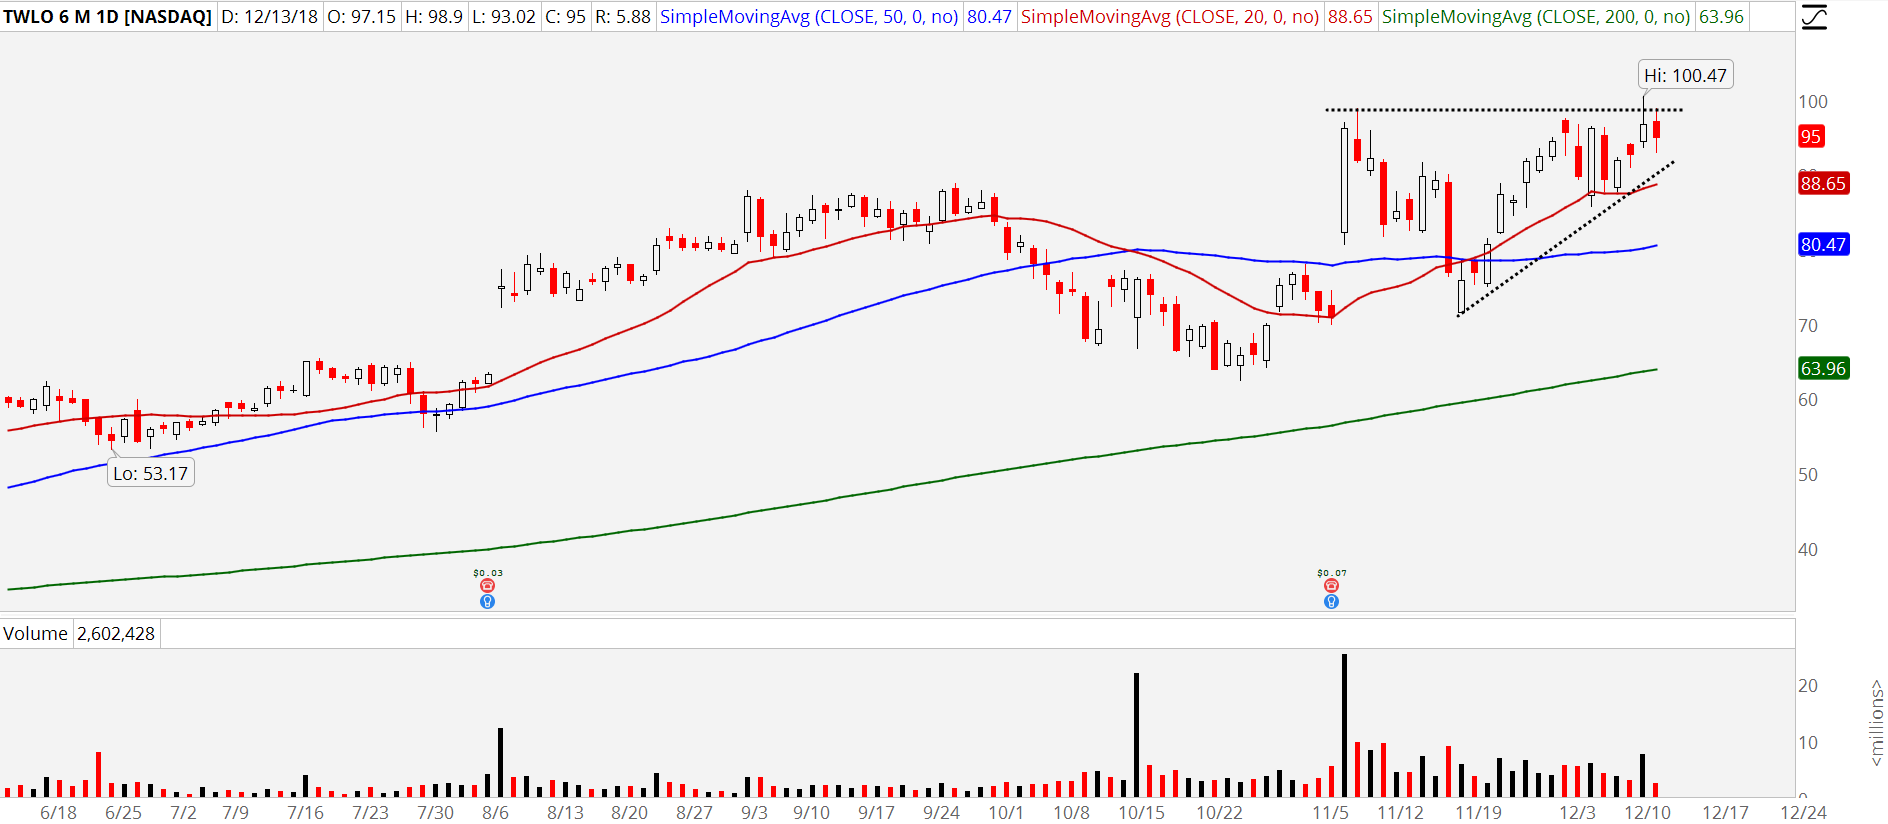
Task: Click the date value D: 12/13/18
Action: click(269, 17)
